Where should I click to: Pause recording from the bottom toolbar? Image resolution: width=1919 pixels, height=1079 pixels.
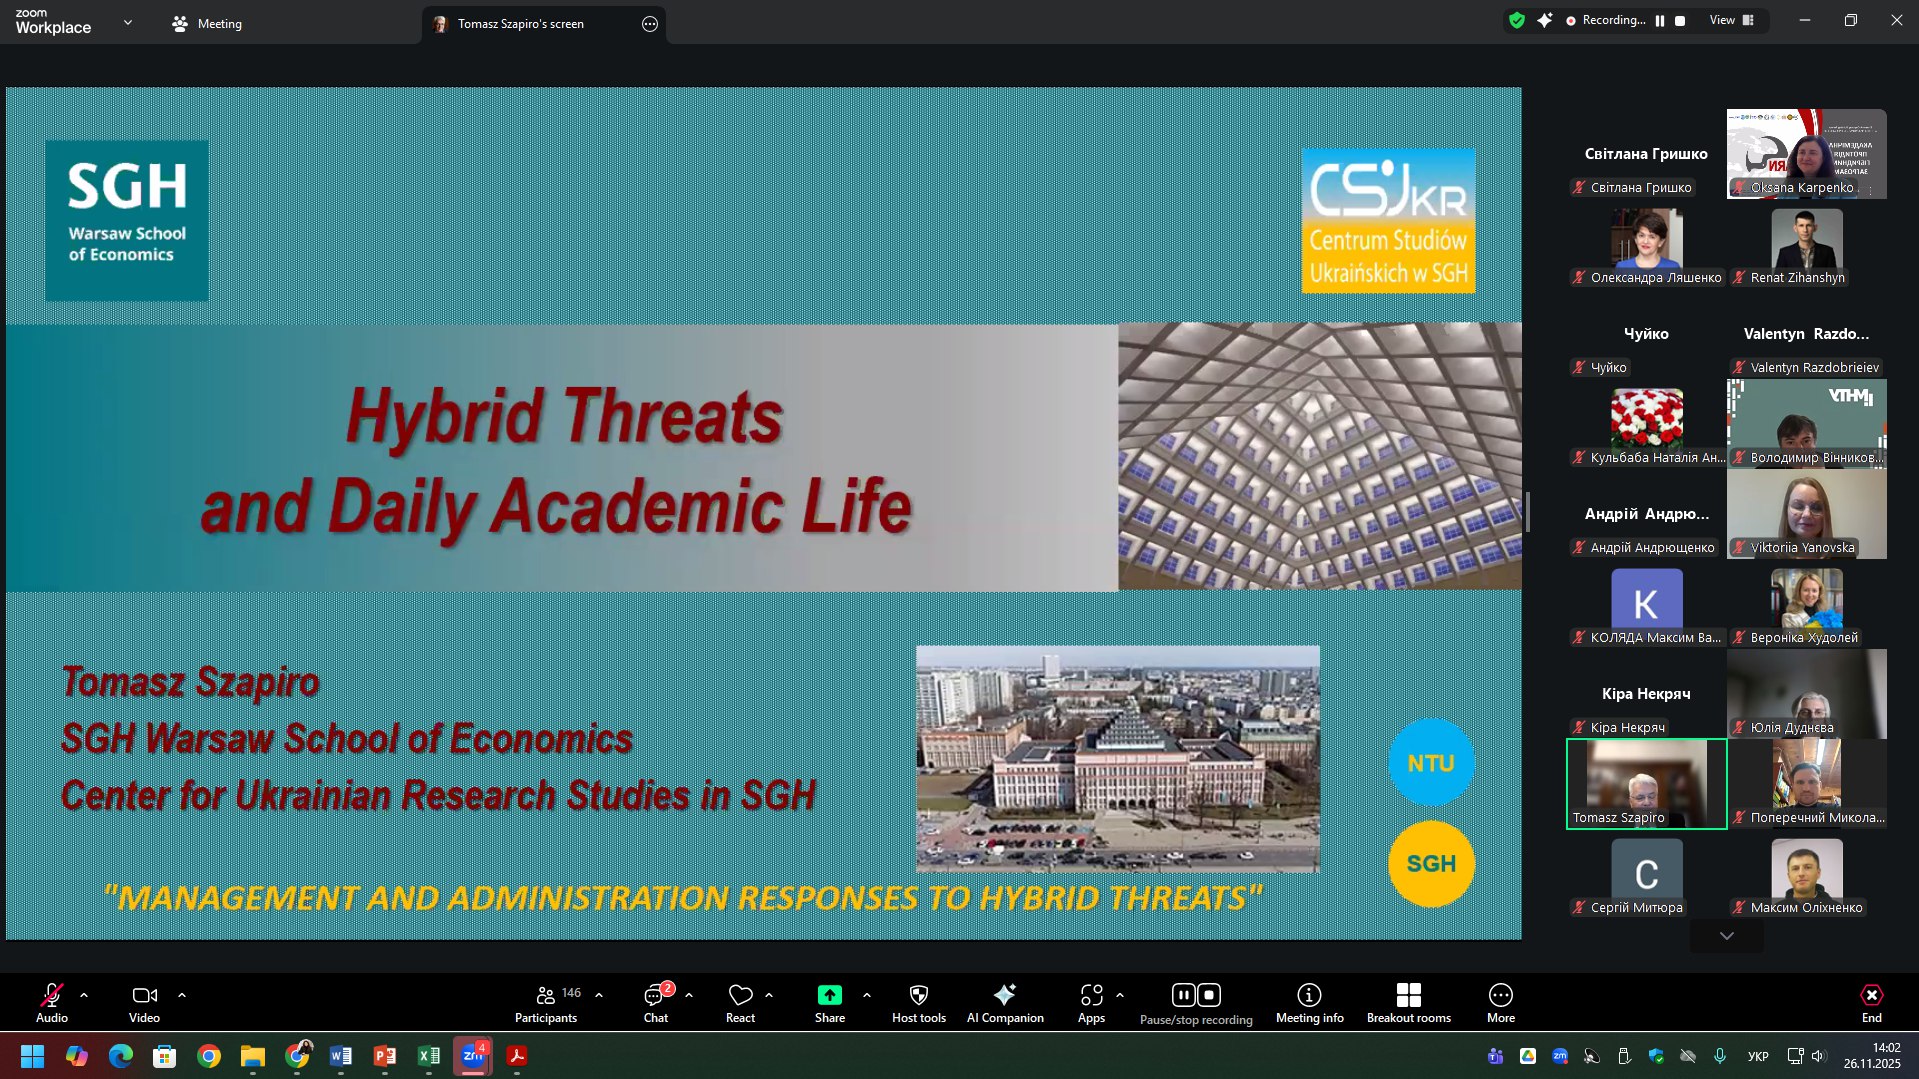1183,995
